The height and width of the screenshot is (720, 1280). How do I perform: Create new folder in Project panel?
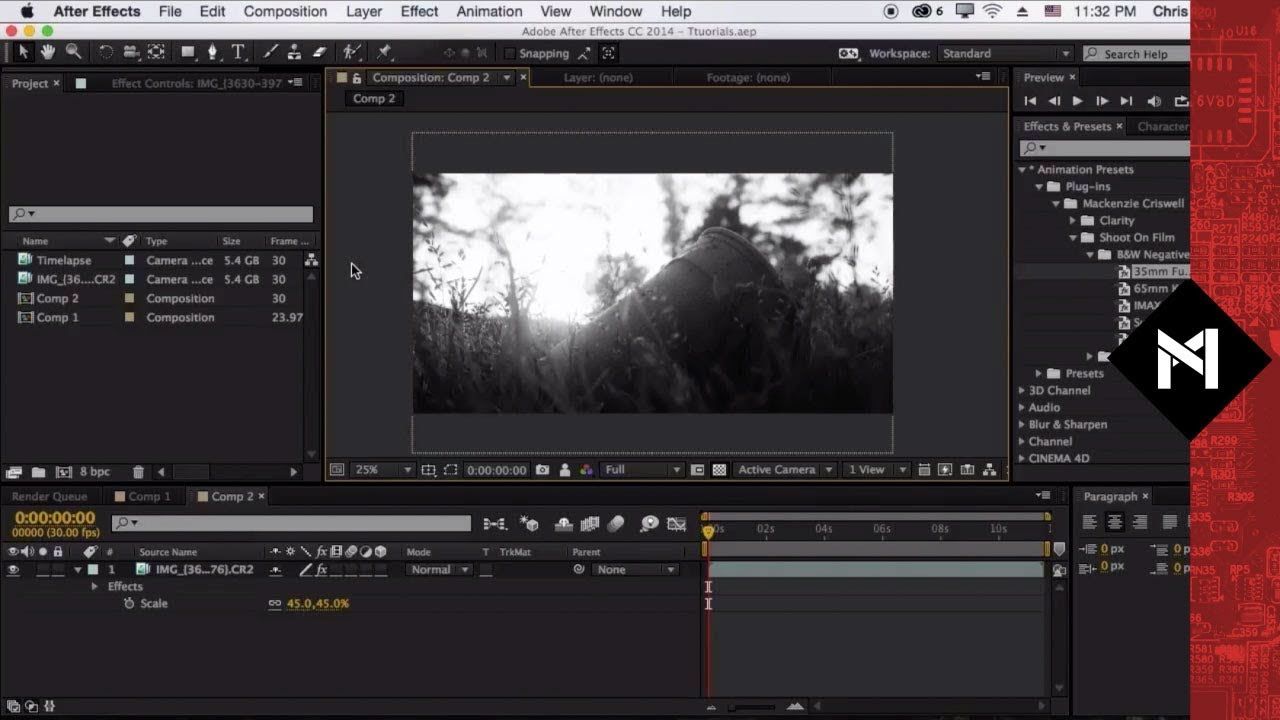pos(38,472)
